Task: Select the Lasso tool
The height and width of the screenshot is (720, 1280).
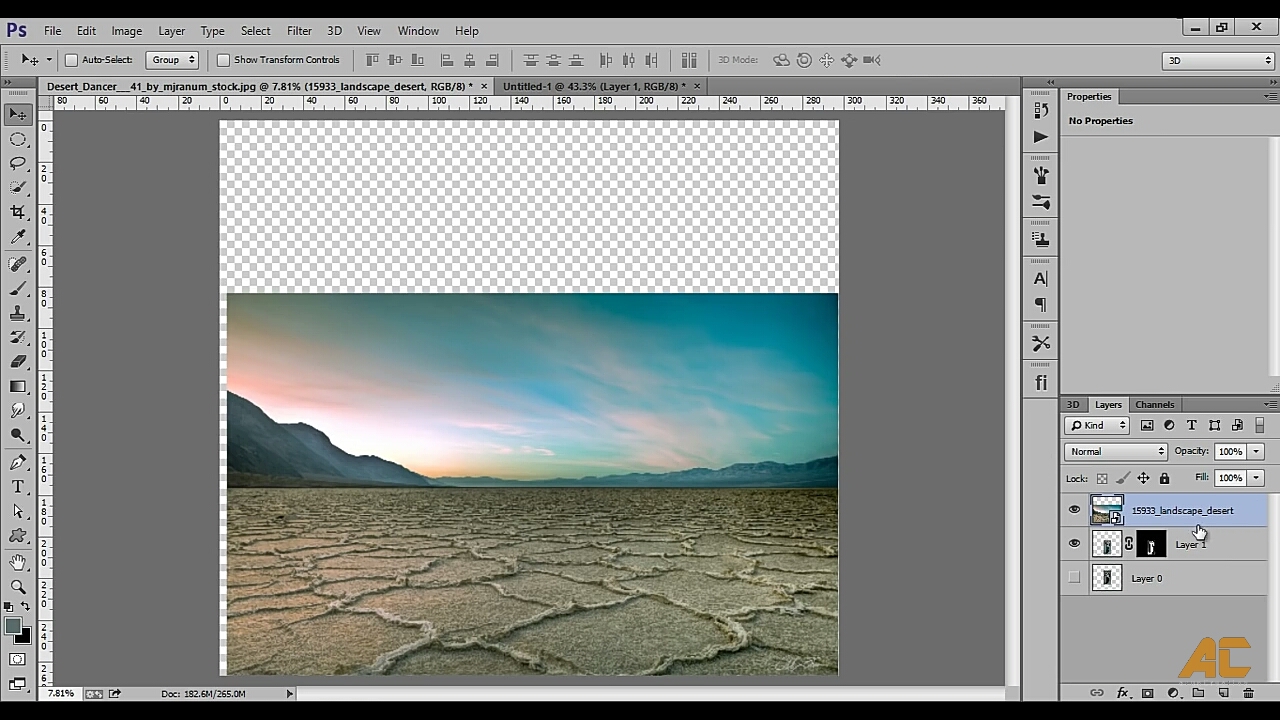Action: (18, 163)
